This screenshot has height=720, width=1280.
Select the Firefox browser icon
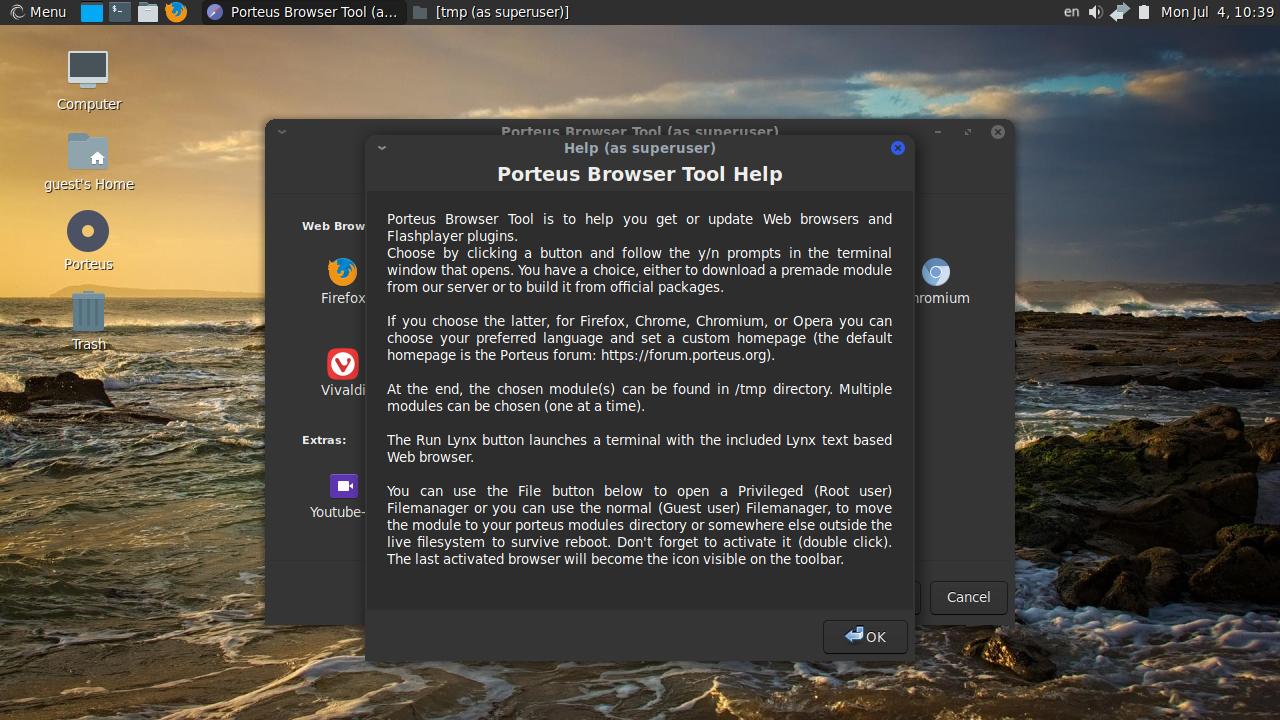[342, 272]
